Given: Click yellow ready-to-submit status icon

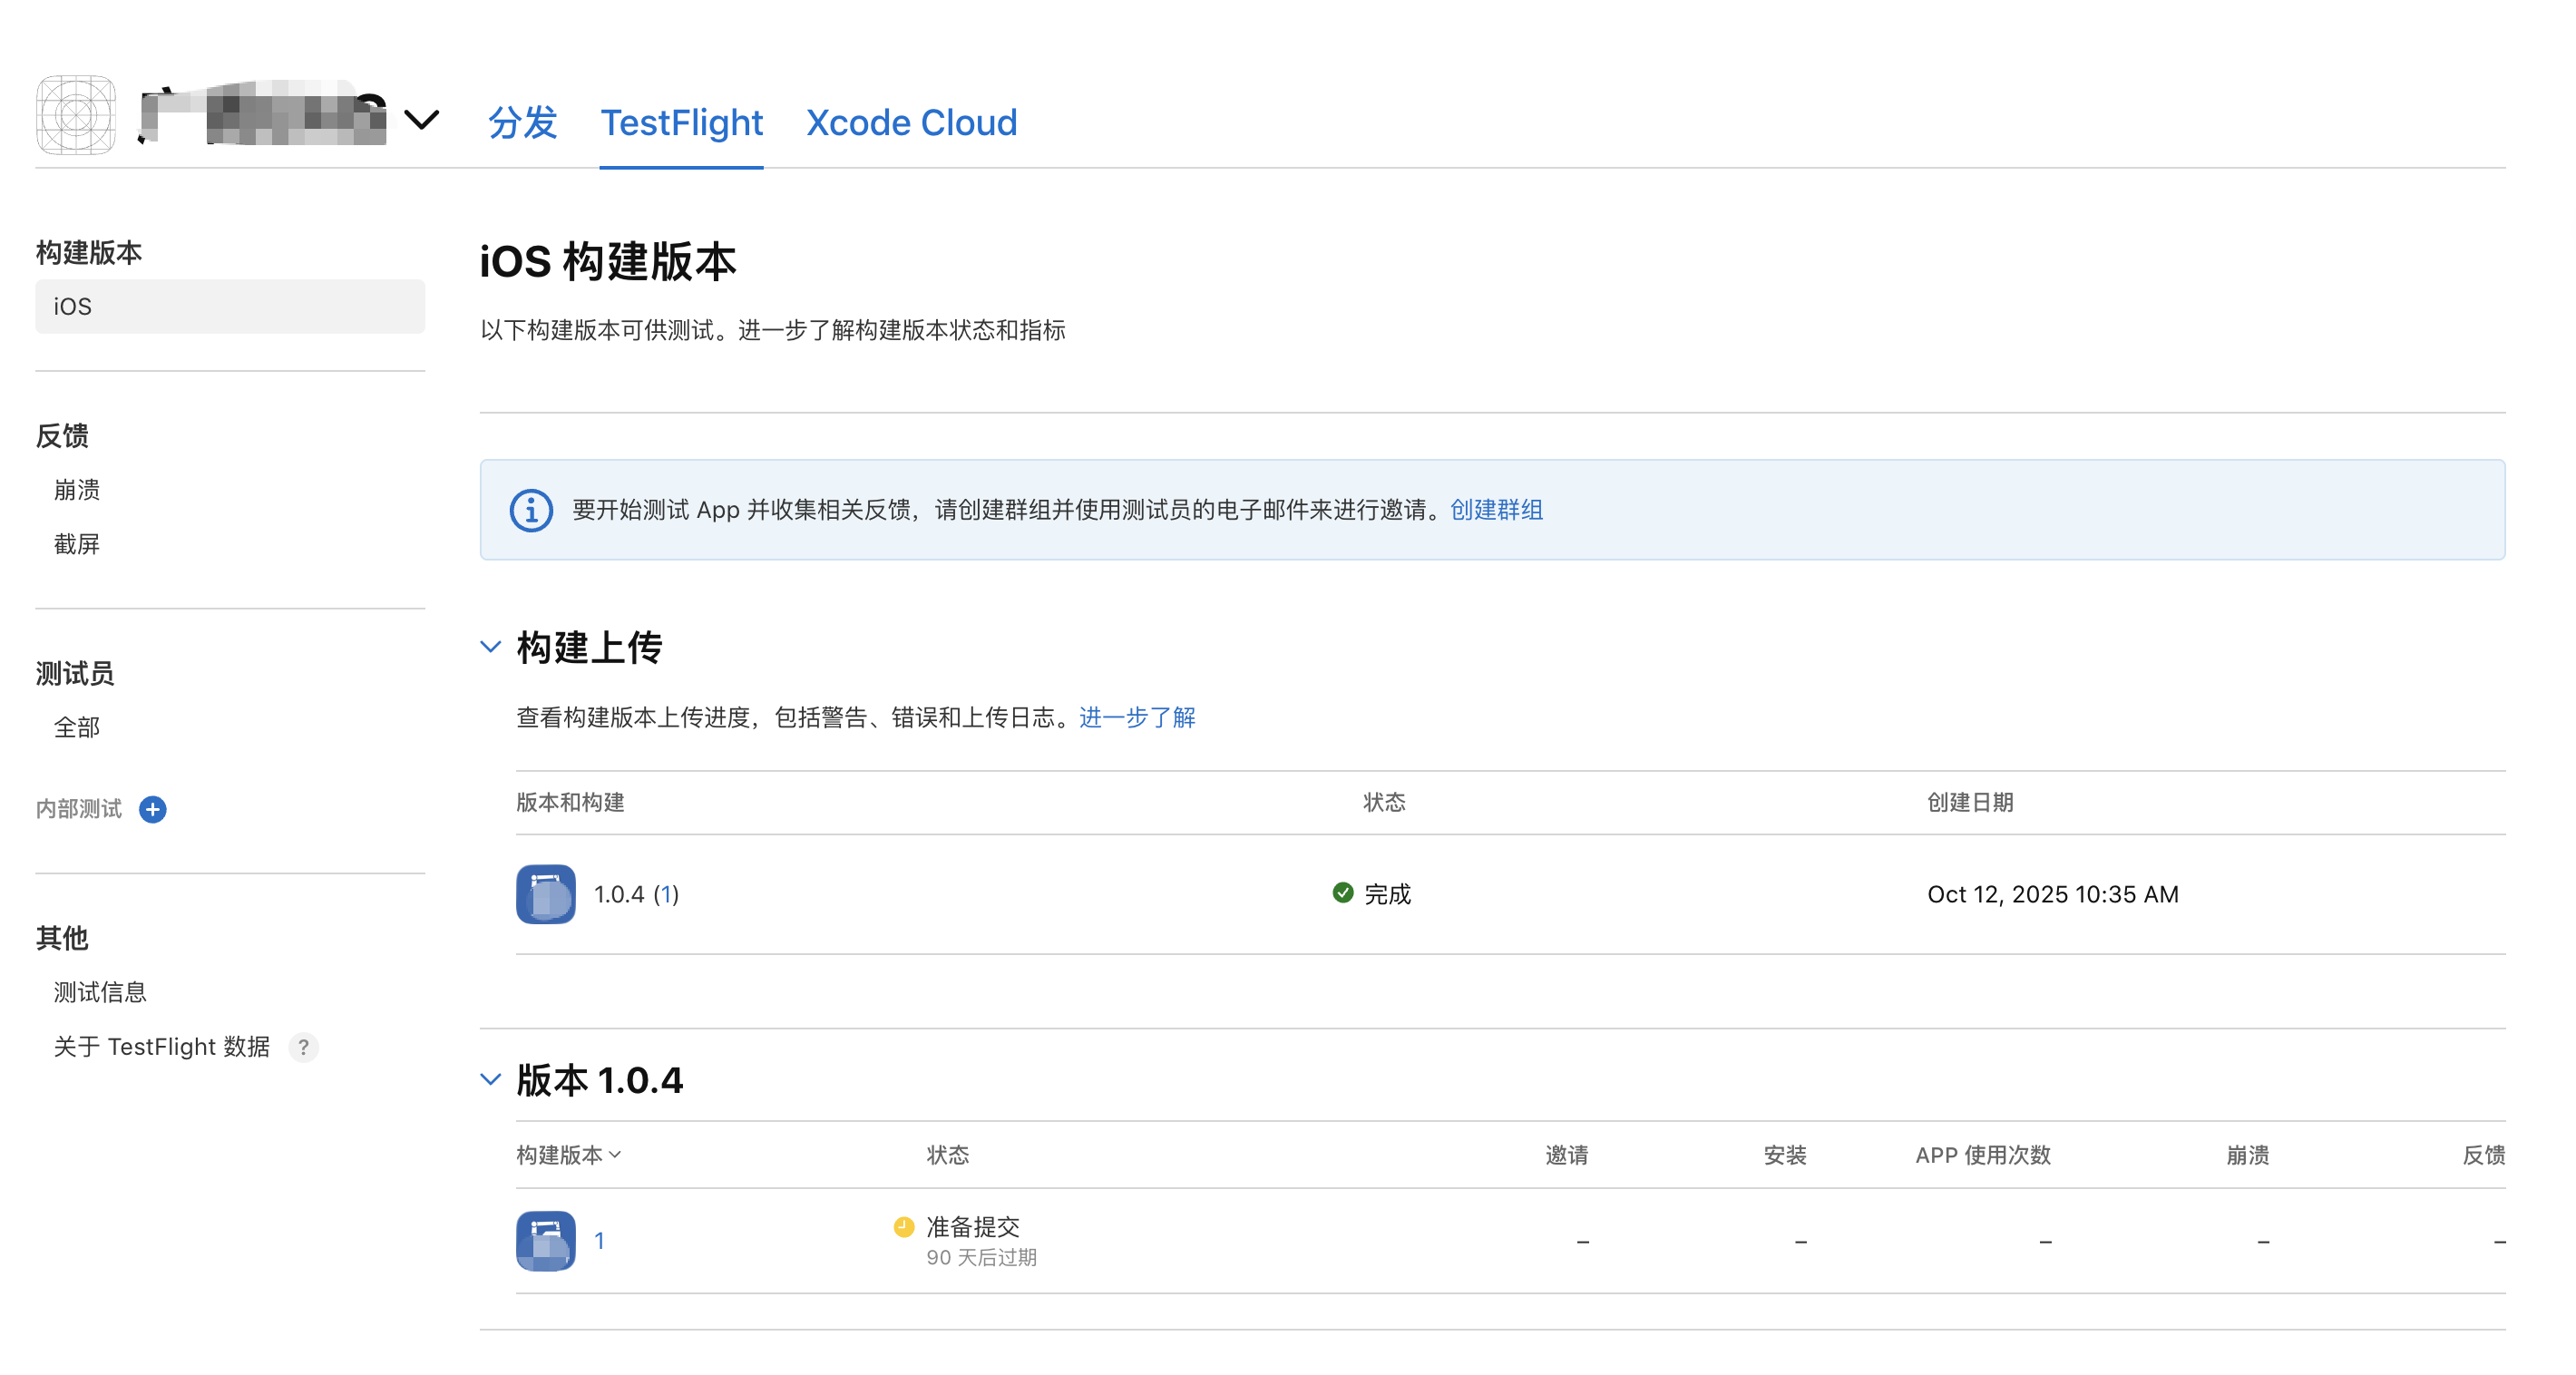Looking at the screenshot, I should click(904, 1226).
